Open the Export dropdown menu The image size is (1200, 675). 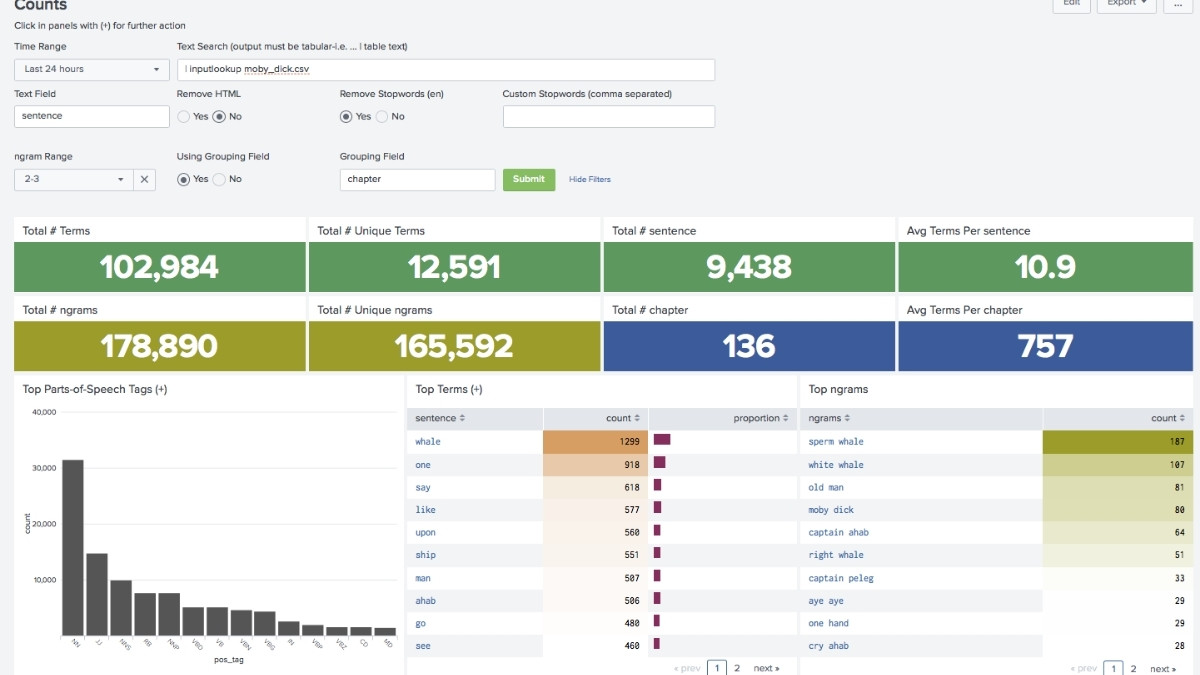1126,4
